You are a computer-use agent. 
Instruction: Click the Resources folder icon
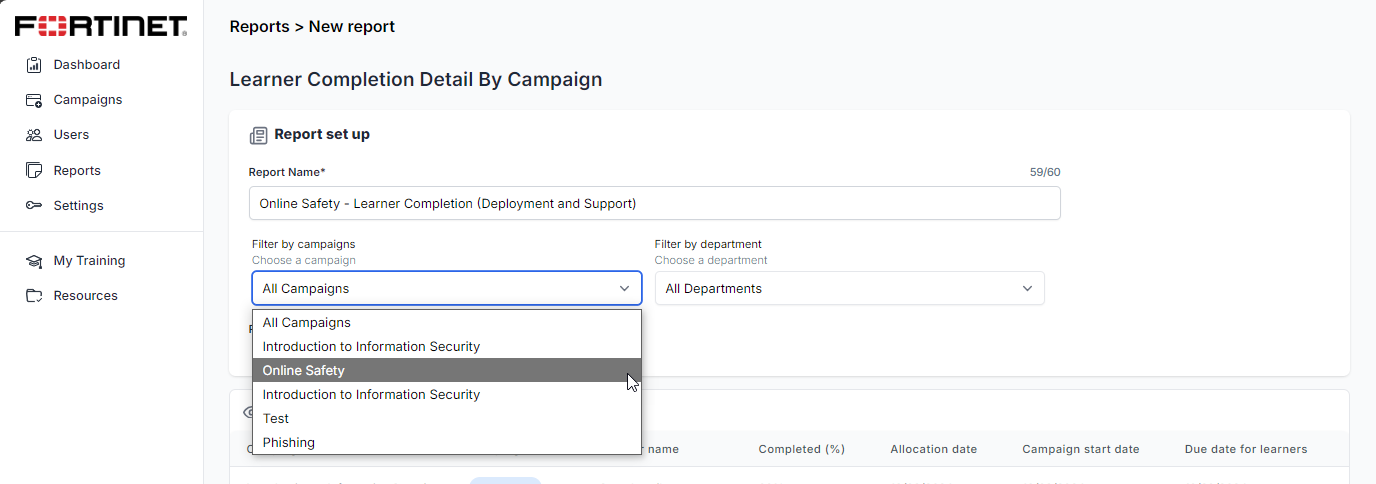click(x=34, y=296)
